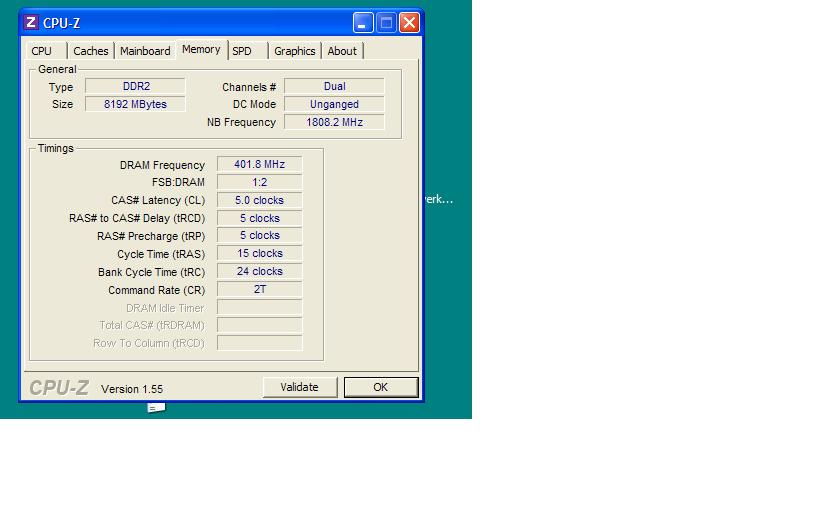Click the CPU-Z window title text
840x525 pixels.
(x=62, y=23)
